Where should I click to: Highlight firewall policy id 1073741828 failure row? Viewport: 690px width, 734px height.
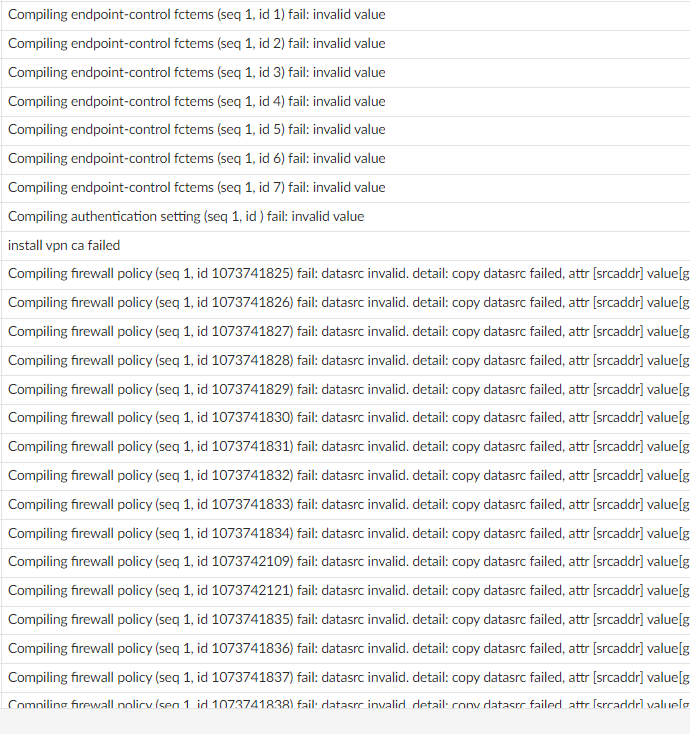click(x=345, y=360)
